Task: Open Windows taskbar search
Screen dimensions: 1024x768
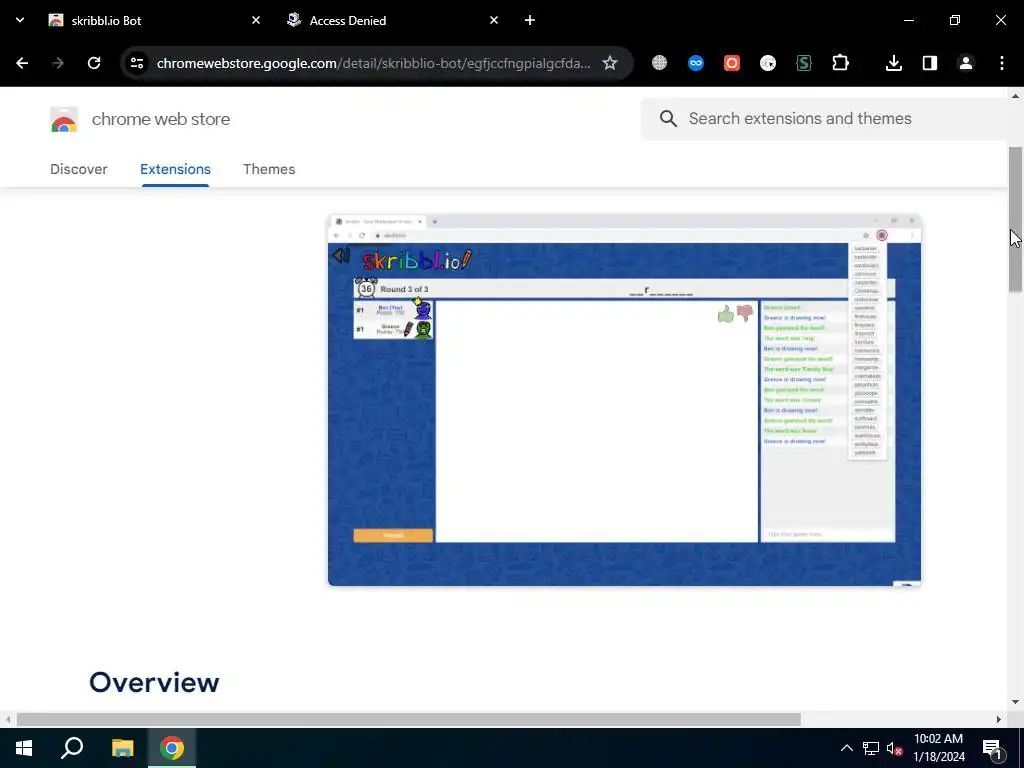Action: point(72,748)
